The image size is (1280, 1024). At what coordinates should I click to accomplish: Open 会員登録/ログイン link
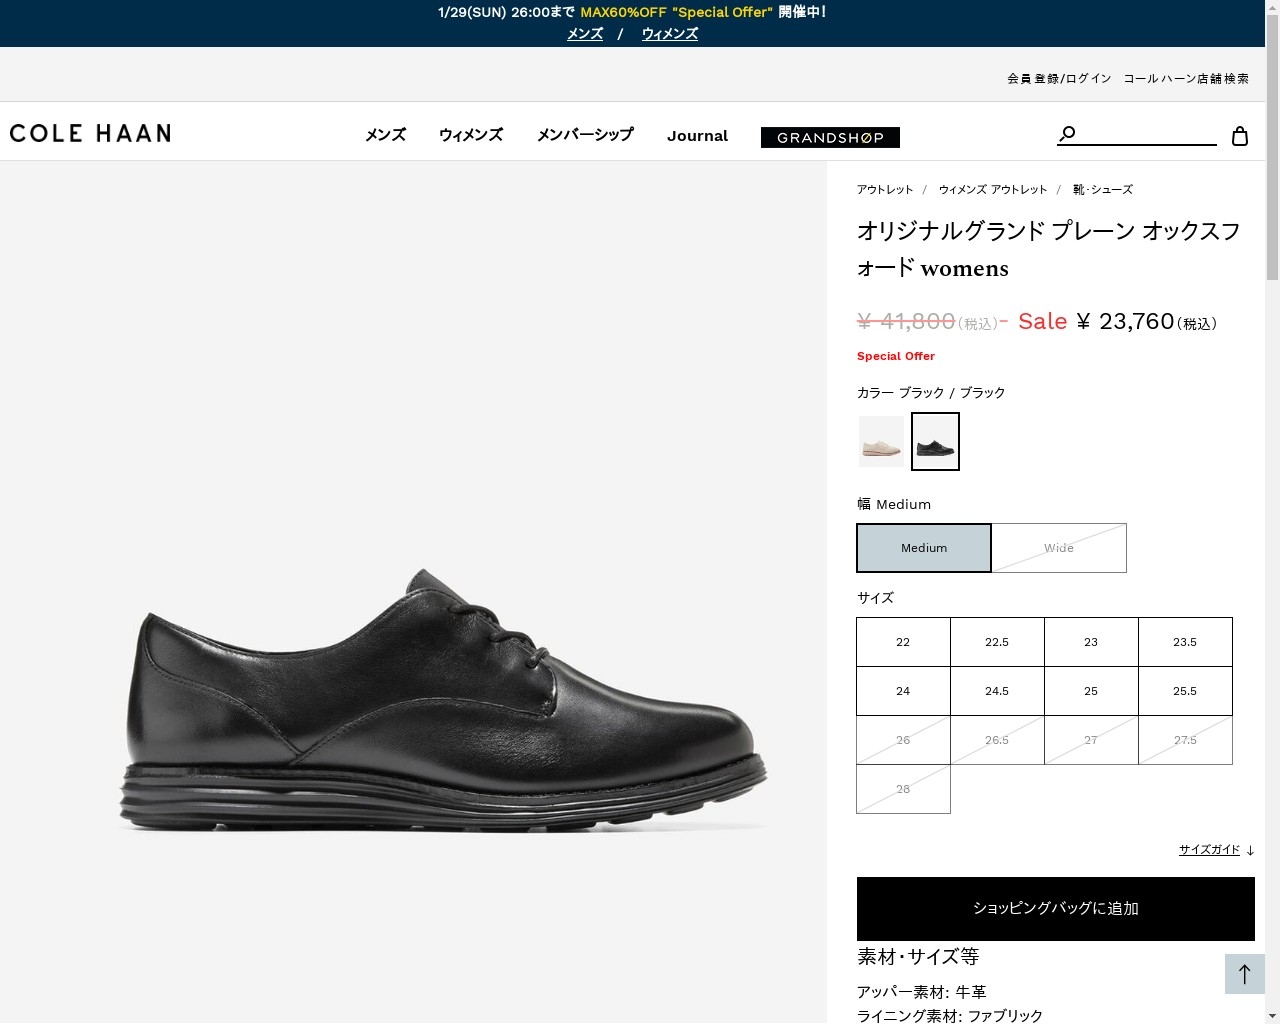pyautogui.click(x=1059, y=78)
